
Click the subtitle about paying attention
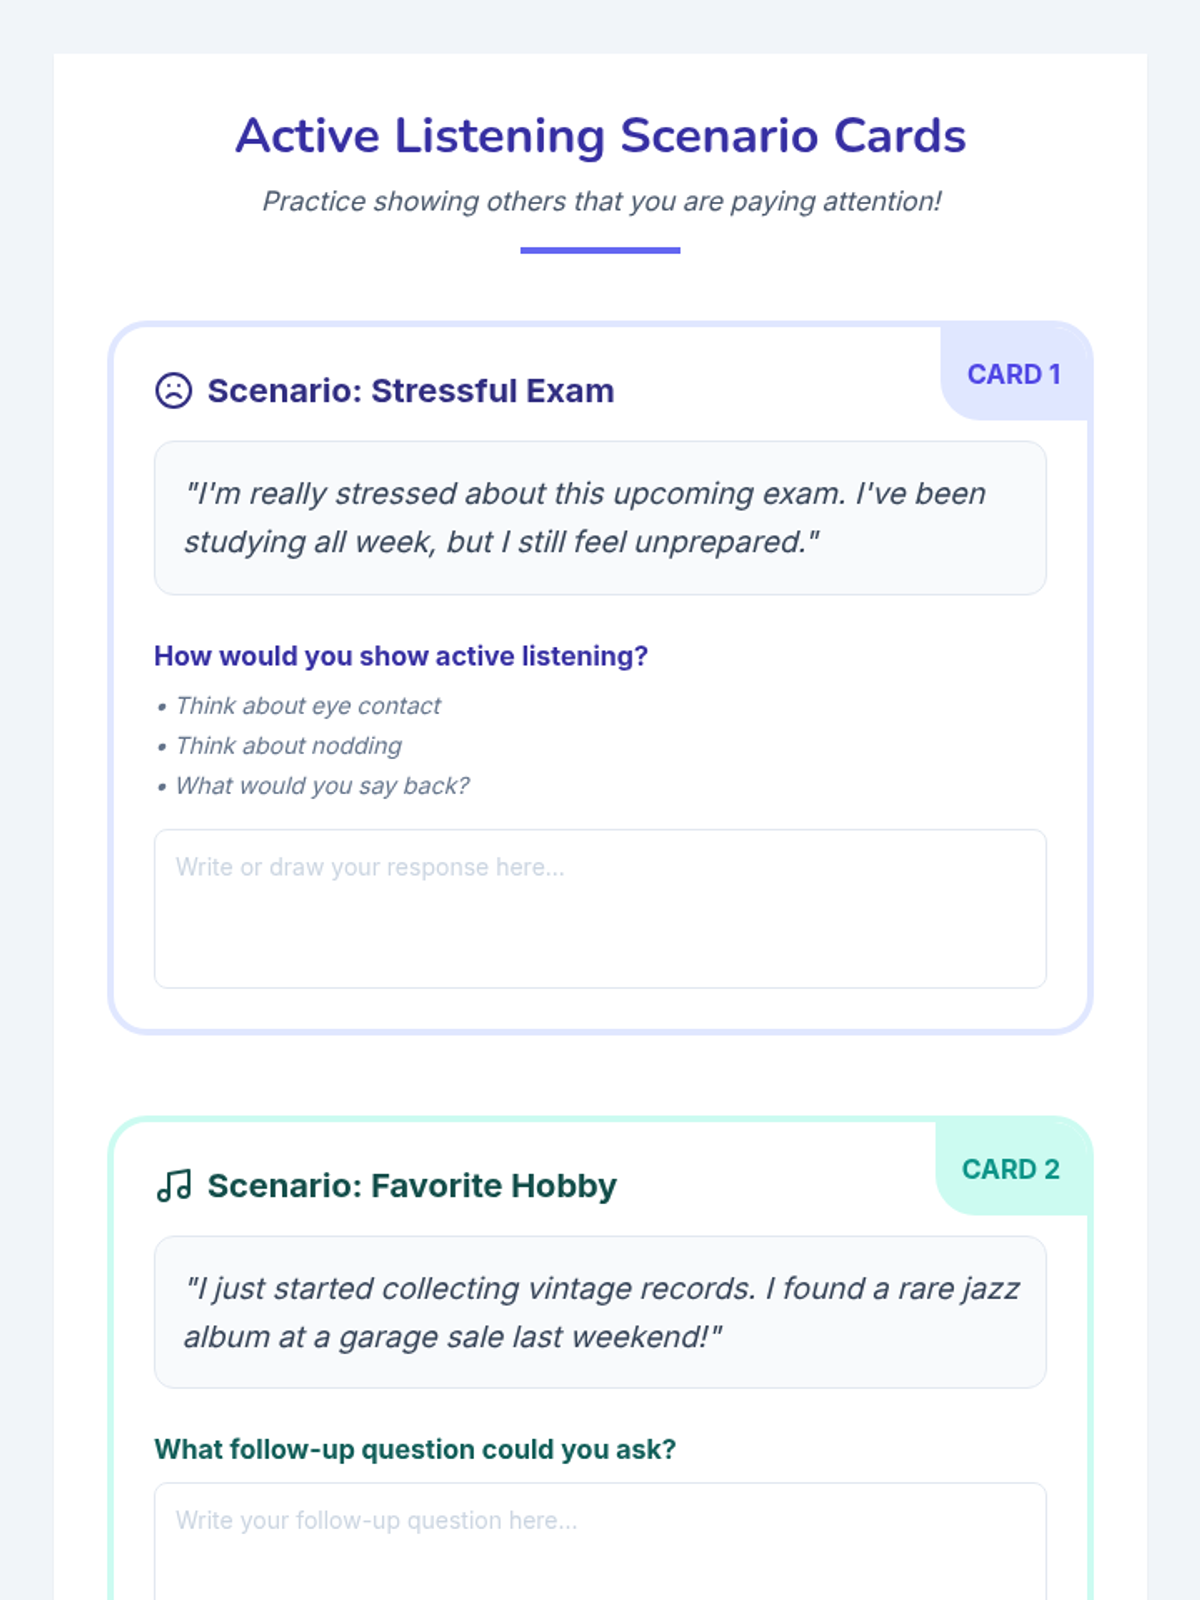(x=601, y=201)
